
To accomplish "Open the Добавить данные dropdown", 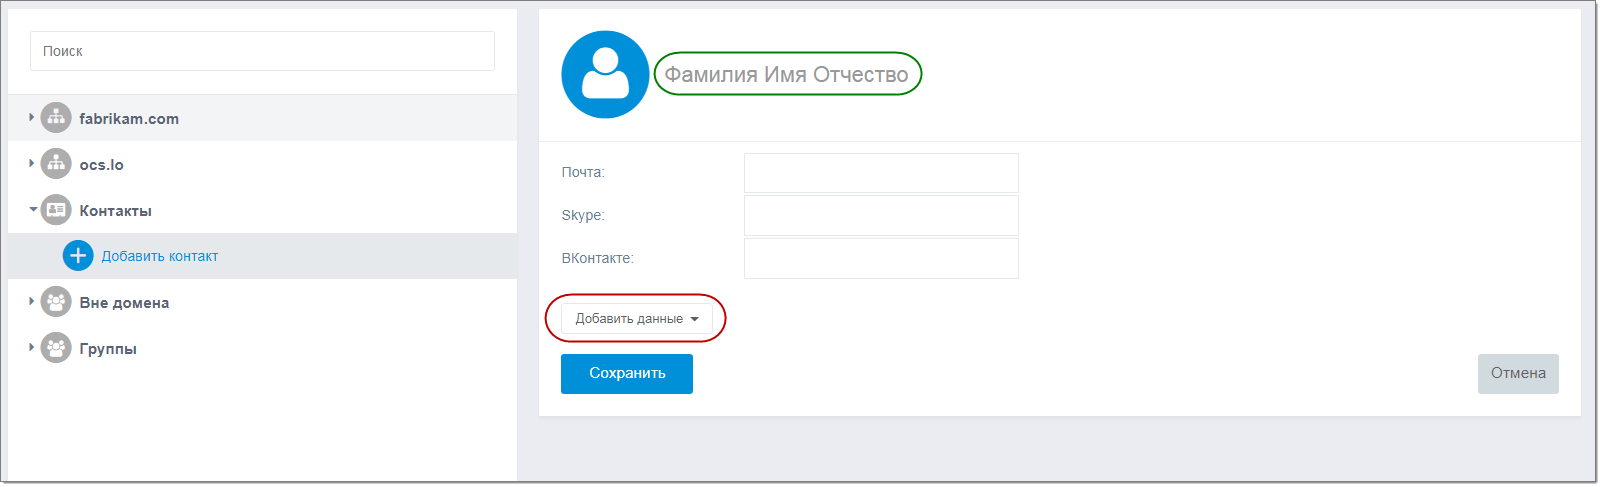I will click(x=636, y=319).
